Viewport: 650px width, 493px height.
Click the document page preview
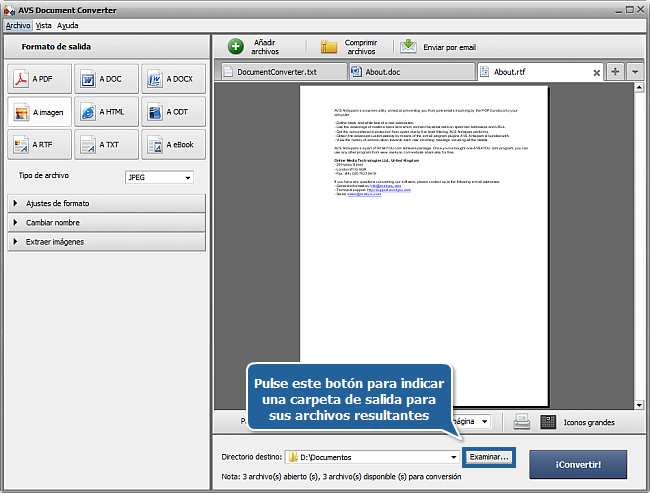point(424,246)
